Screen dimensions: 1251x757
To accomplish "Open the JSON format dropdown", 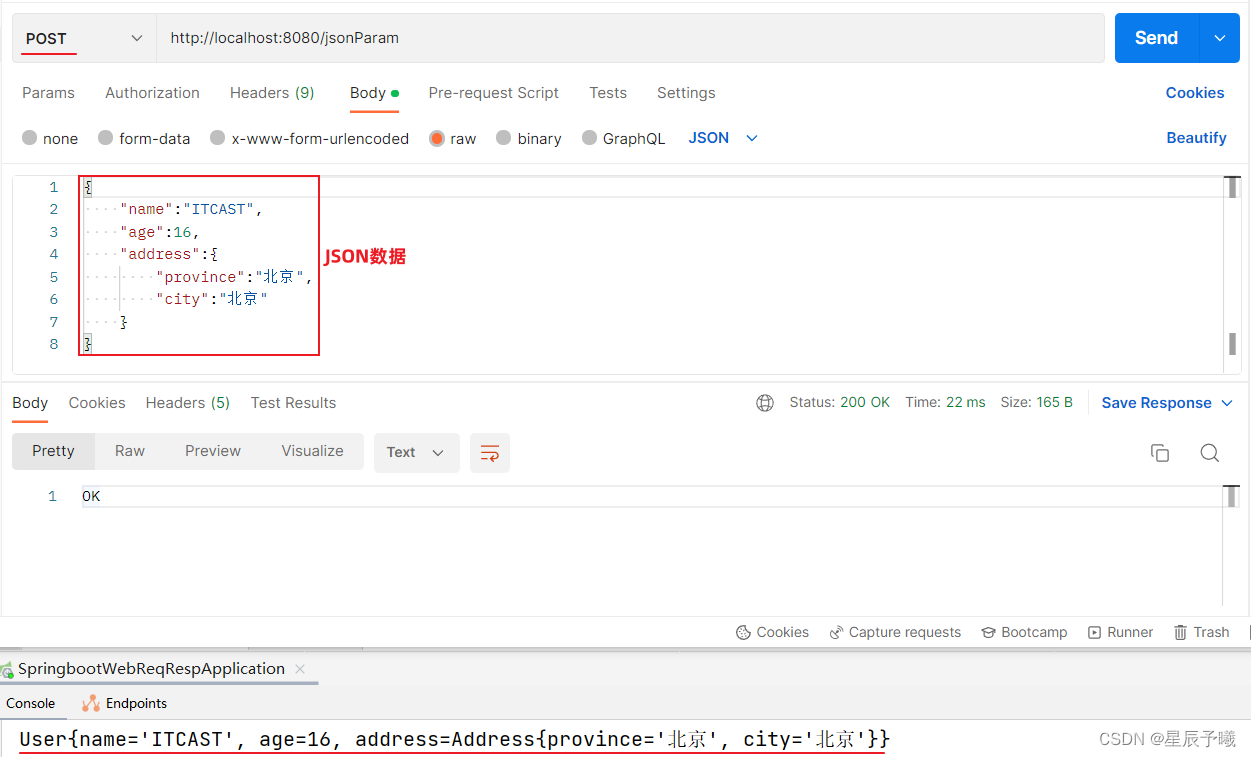I will tap(723, 138).
